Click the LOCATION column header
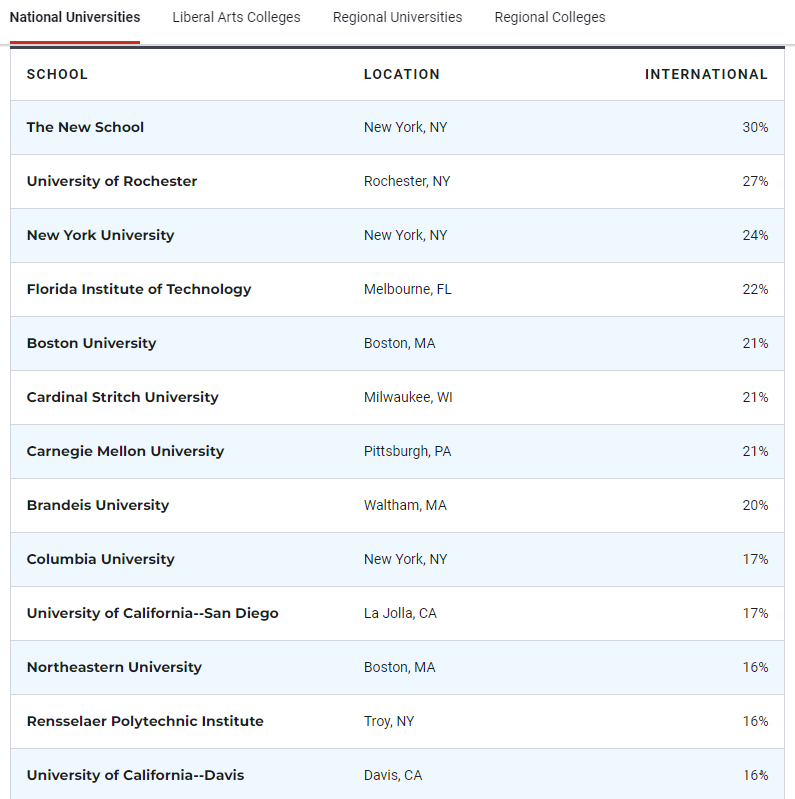The height and width of the screenshot is (799, 795). [x=401, y=74]
